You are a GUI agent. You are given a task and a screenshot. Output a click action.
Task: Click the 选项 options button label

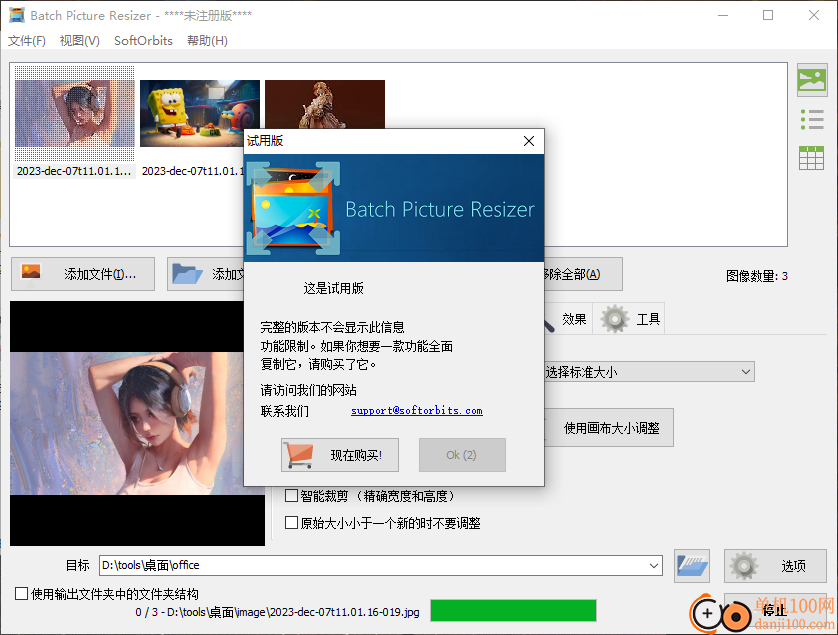[794, 566]
